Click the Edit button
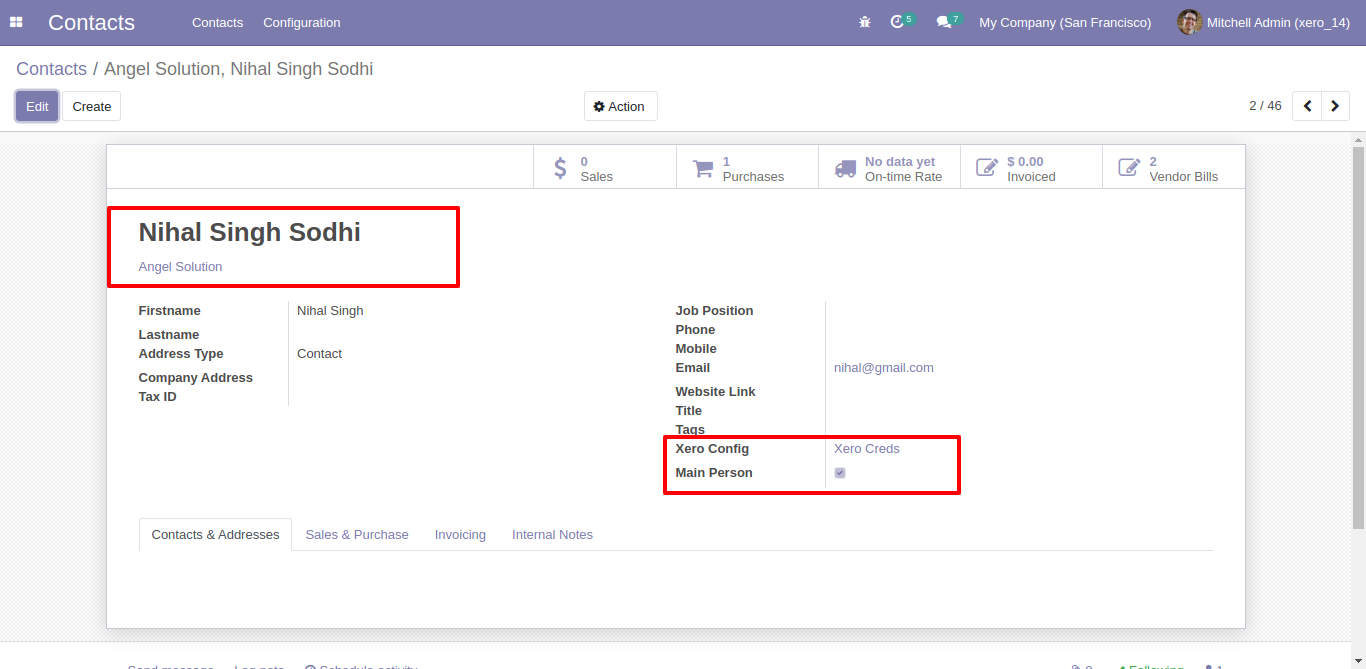The width and height of the screenshot is (1366, 669). click(37, 106)
